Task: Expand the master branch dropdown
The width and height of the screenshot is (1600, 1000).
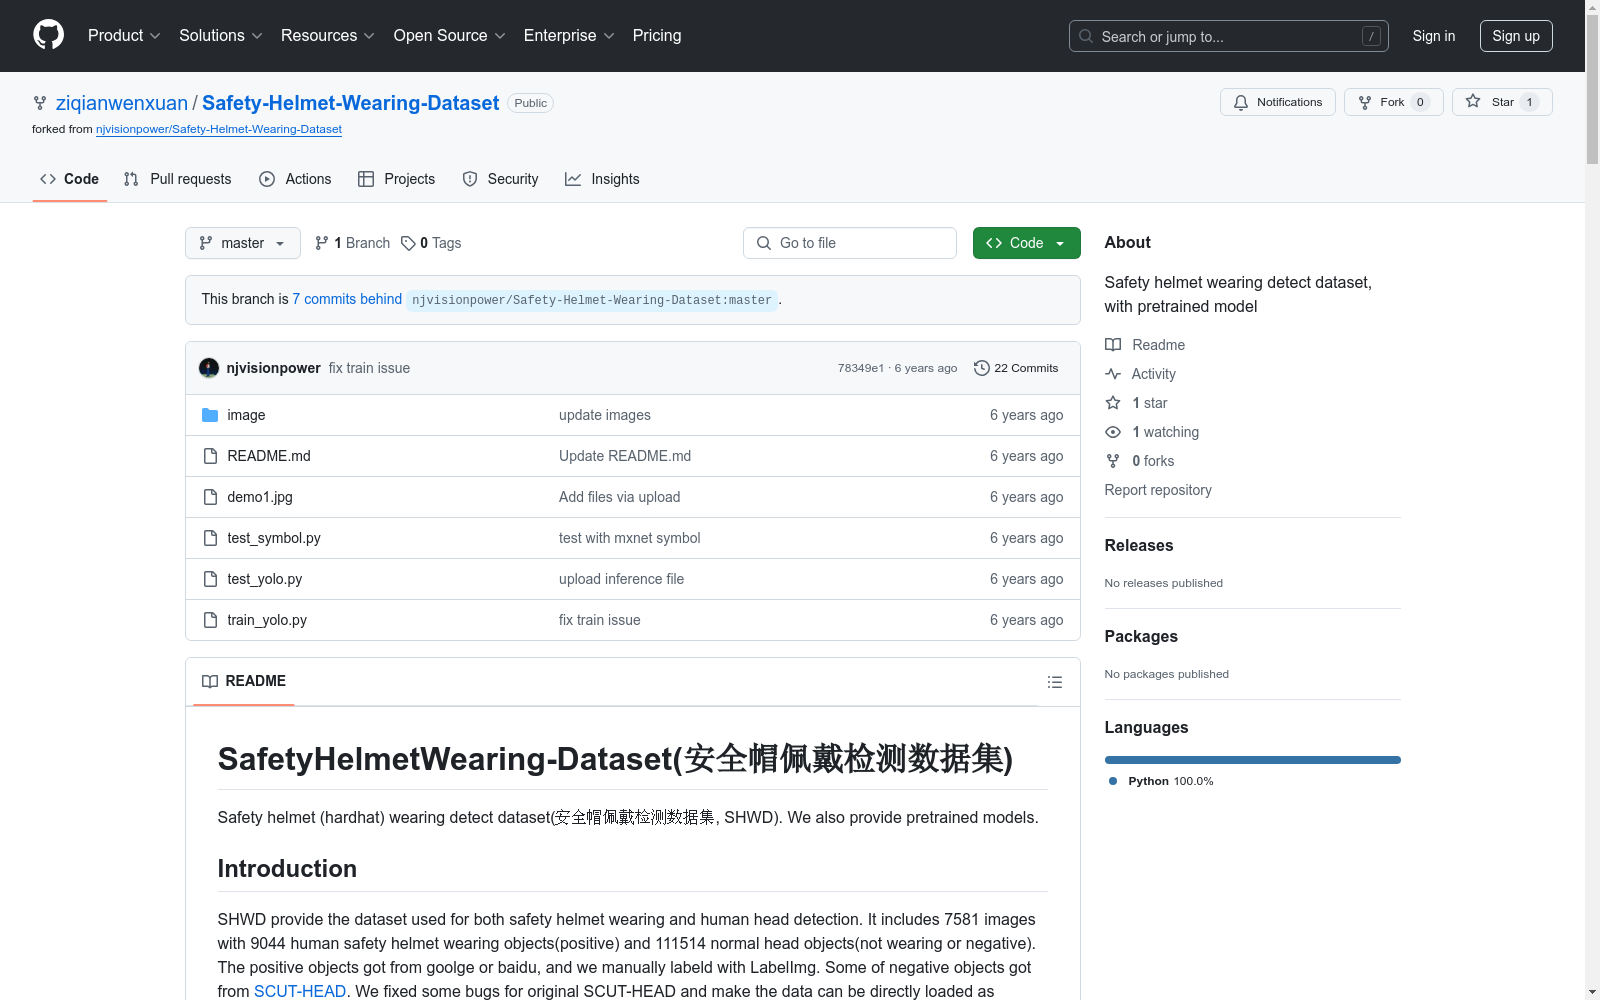Action: point(243,243)
